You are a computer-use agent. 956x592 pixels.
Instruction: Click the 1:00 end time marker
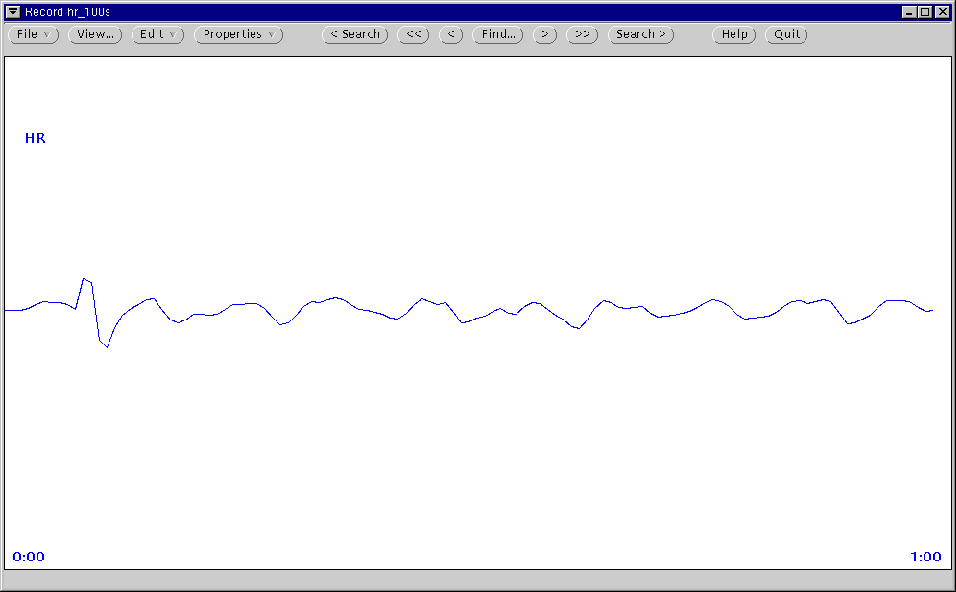(925, 556)
